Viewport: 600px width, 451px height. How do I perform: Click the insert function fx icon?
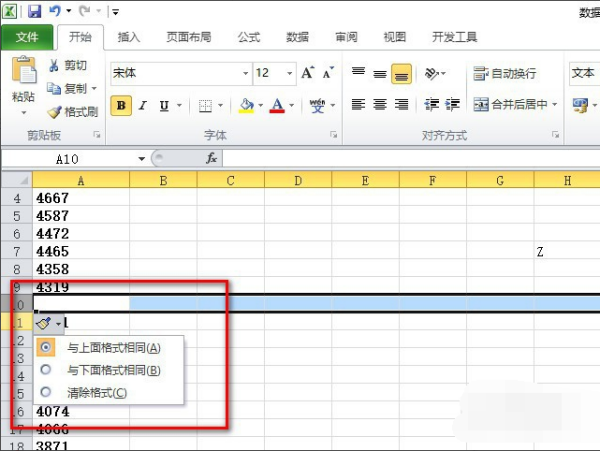coord(212,158)
